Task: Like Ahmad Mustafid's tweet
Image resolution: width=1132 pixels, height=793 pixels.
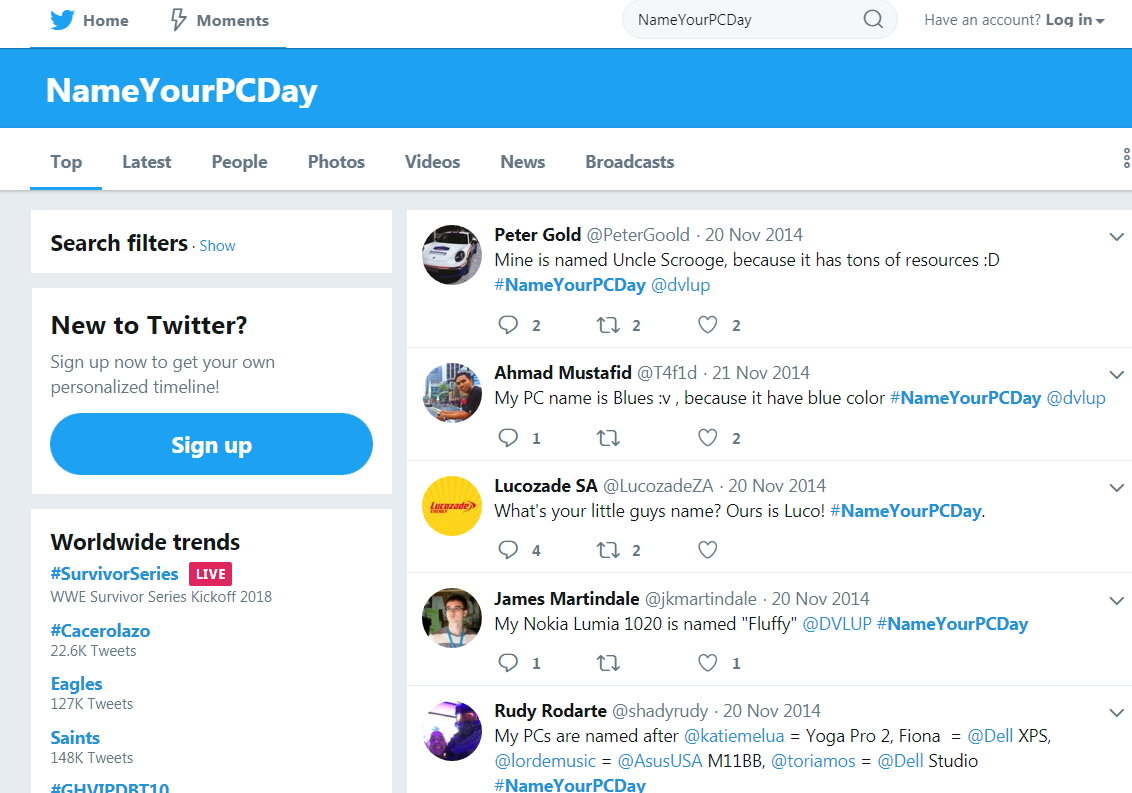Action: tap(708, 438)
